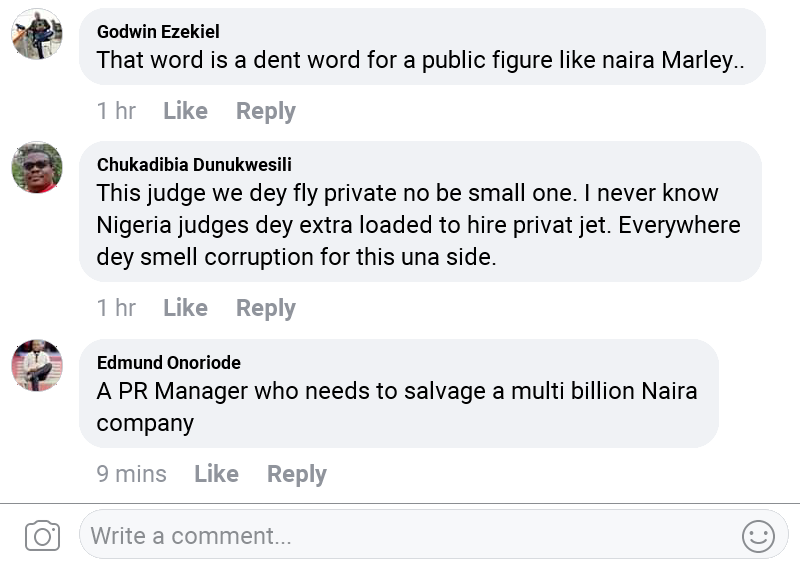Screen dimensions: 800x565
Task: Like Godwin Ezekiel's comment
Action: coord(185,111)
